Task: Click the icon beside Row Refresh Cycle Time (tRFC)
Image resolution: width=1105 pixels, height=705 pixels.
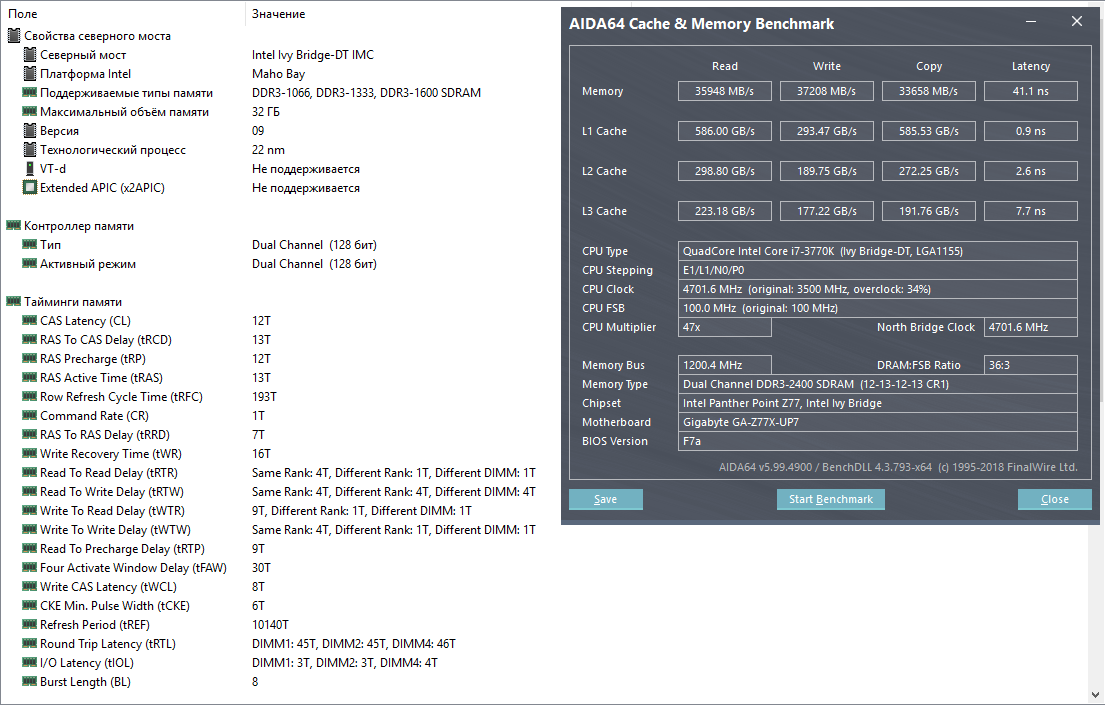Action: [x=30, y=397]
